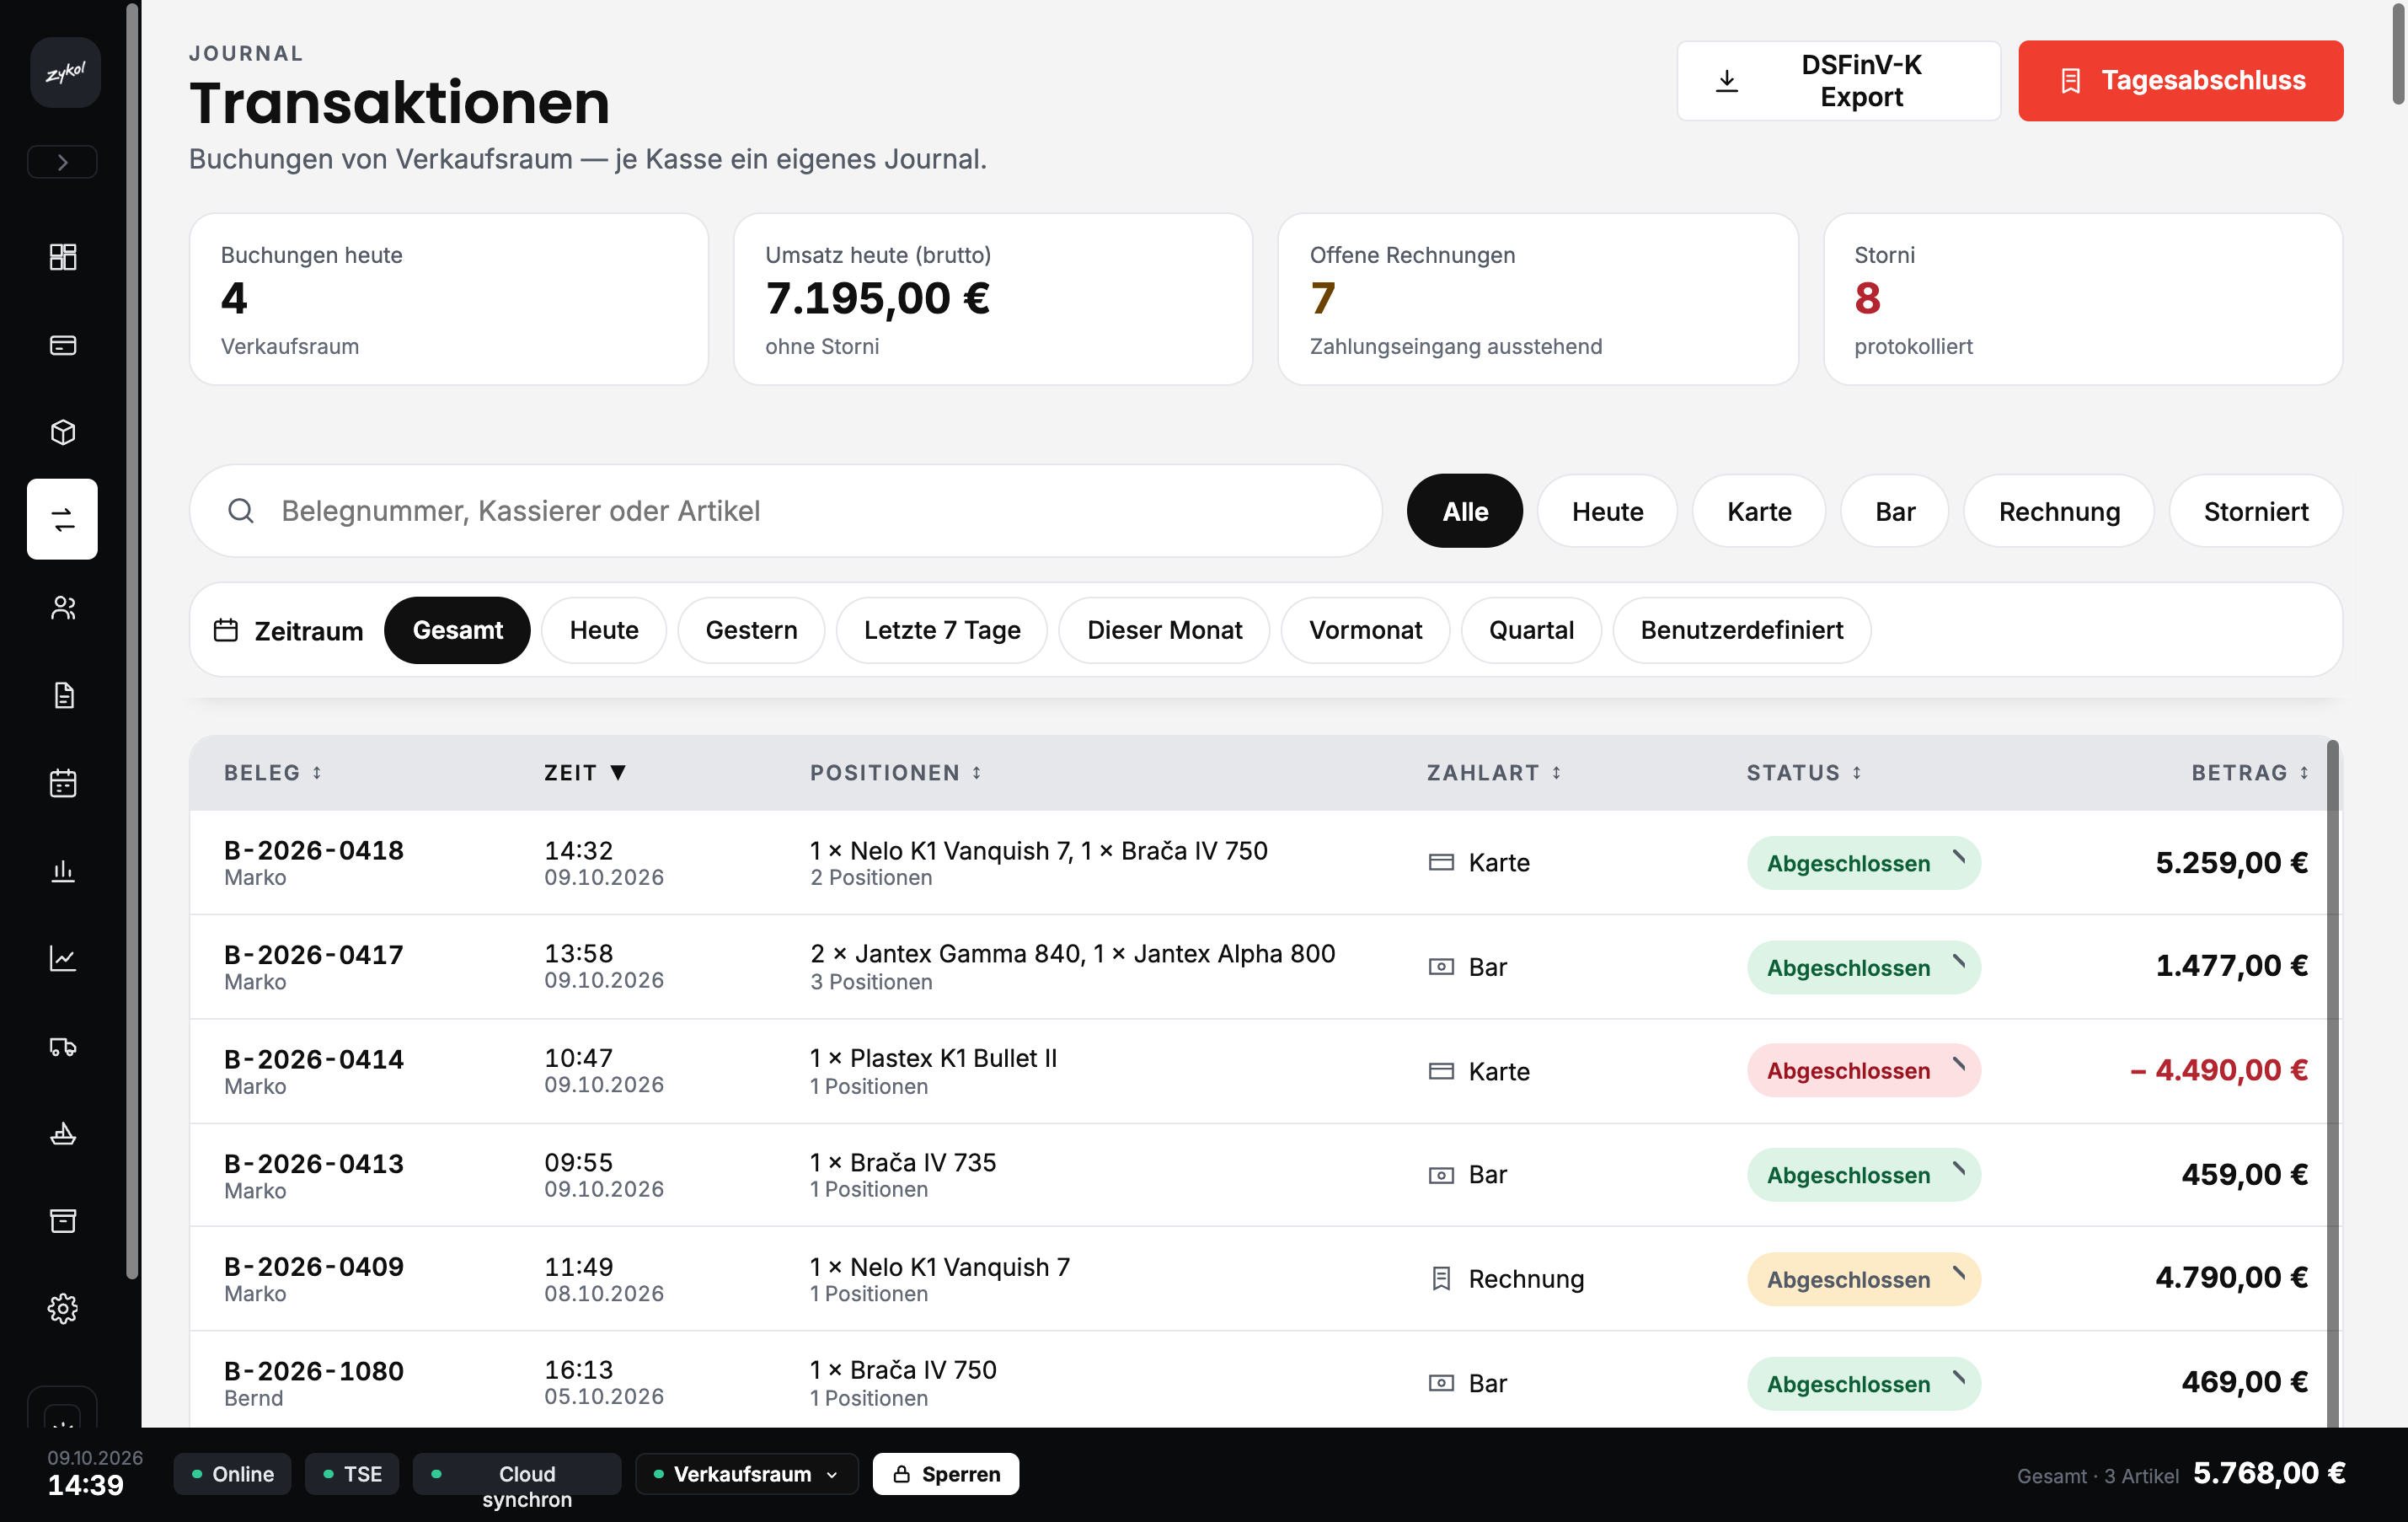Expand the sidebar with the chevron button

point(62,162)
